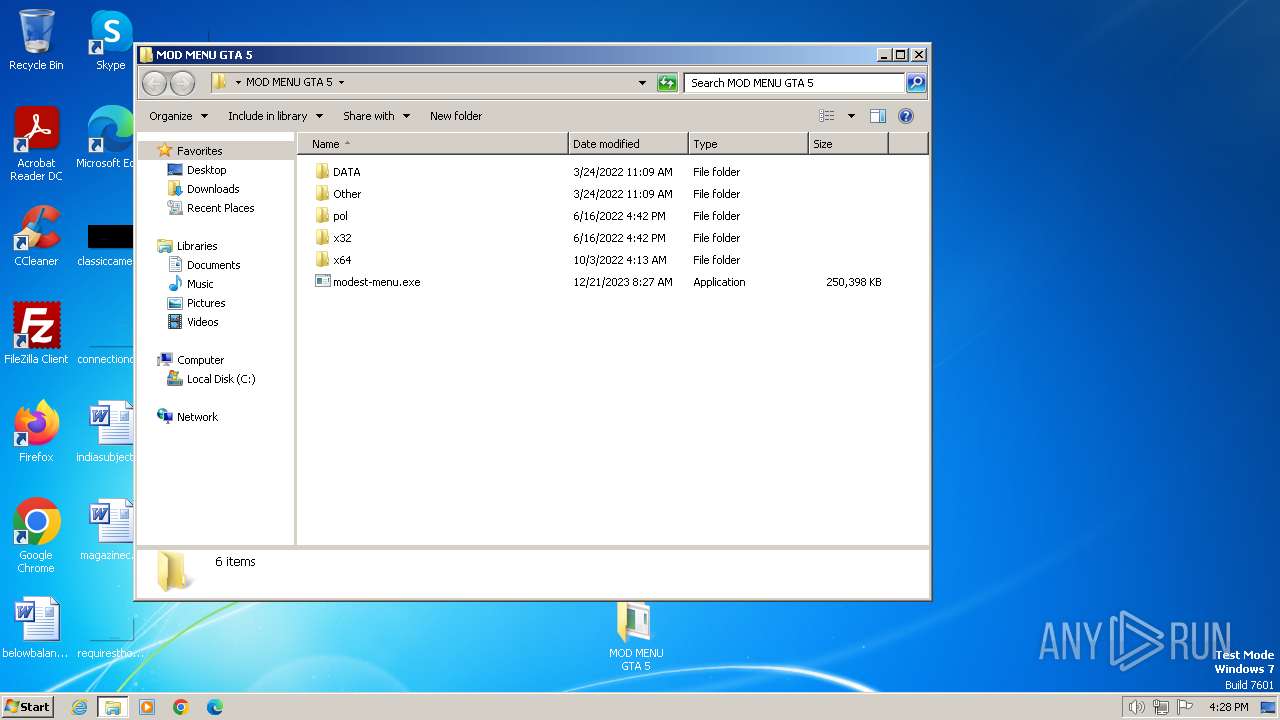Sort by Type column header
Screen dimensions: 1280x720
point(748,144)
